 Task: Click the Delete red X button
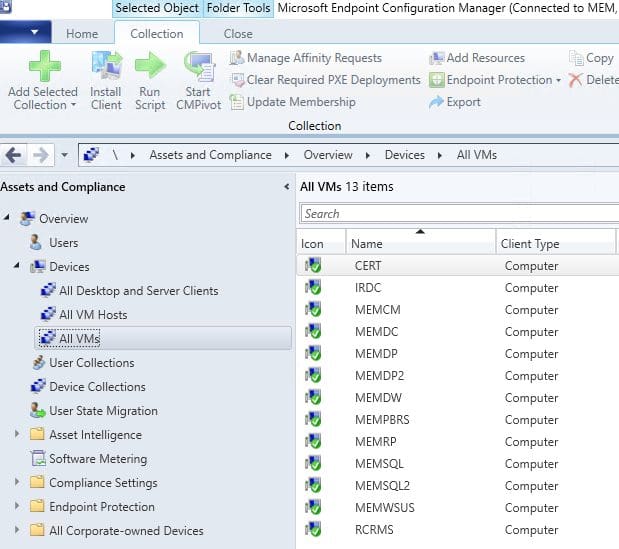tap(593, 80)
